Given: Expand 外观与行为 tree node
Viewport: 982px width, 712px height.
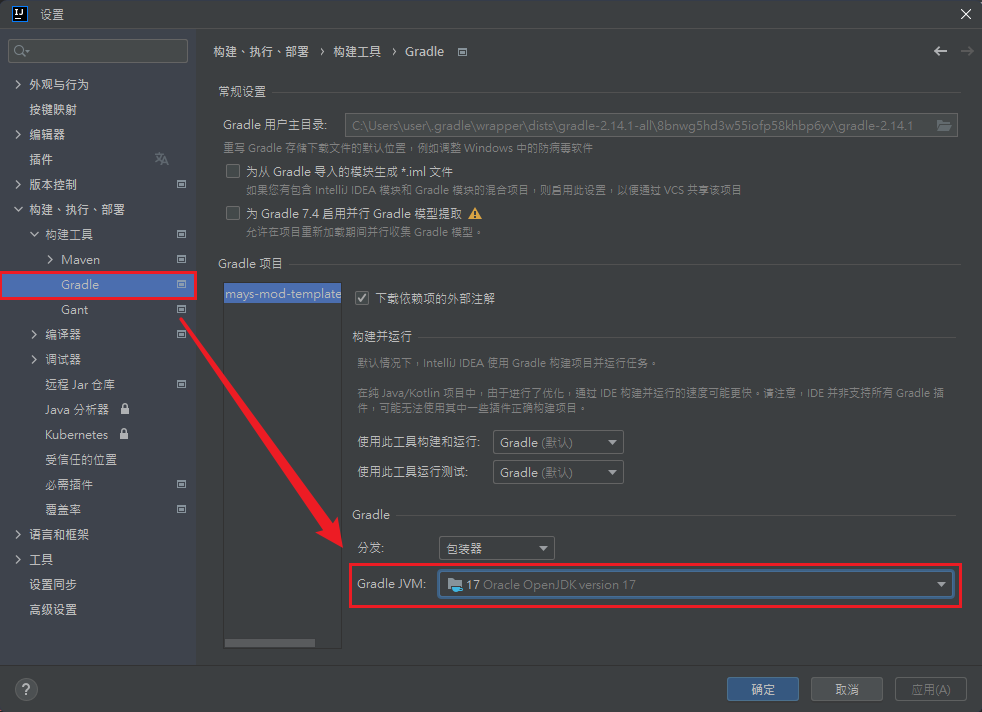Looking at the screenshot, I should tap(18, 84).
